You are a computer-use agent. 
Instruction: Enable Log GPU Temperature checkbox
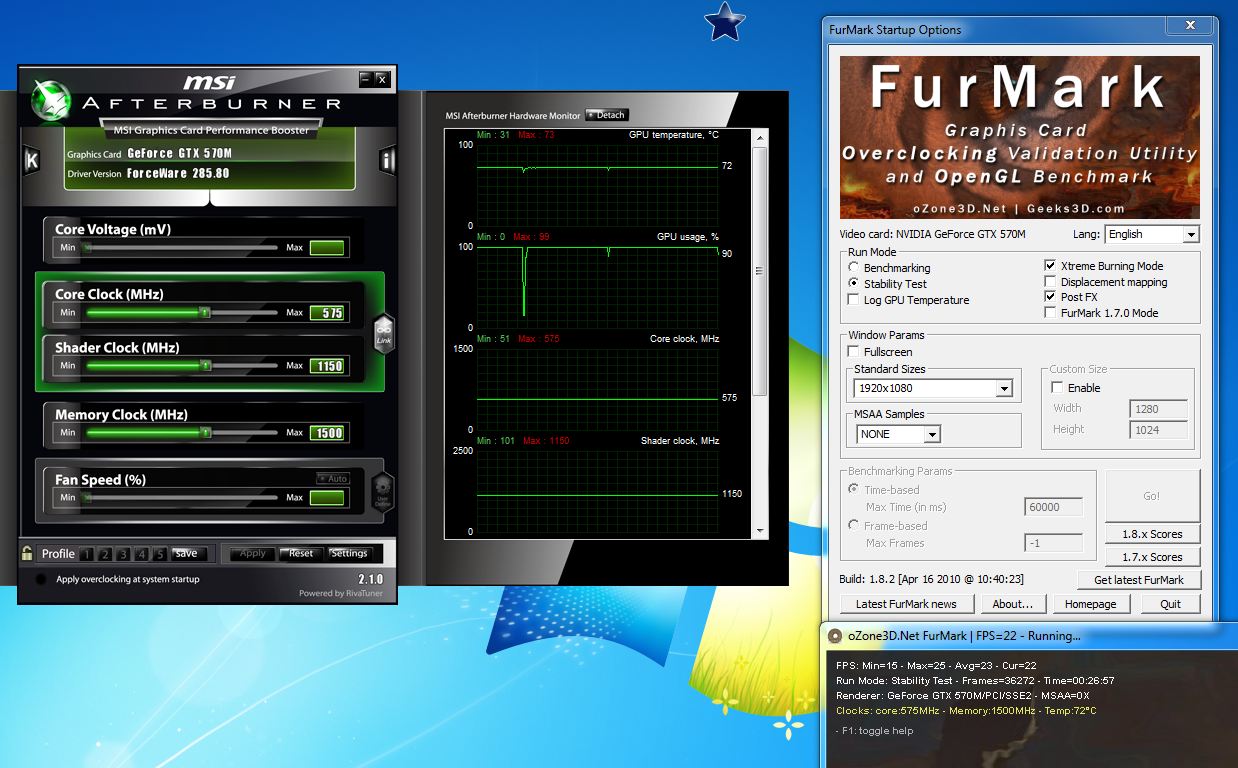tap(853, 300)
